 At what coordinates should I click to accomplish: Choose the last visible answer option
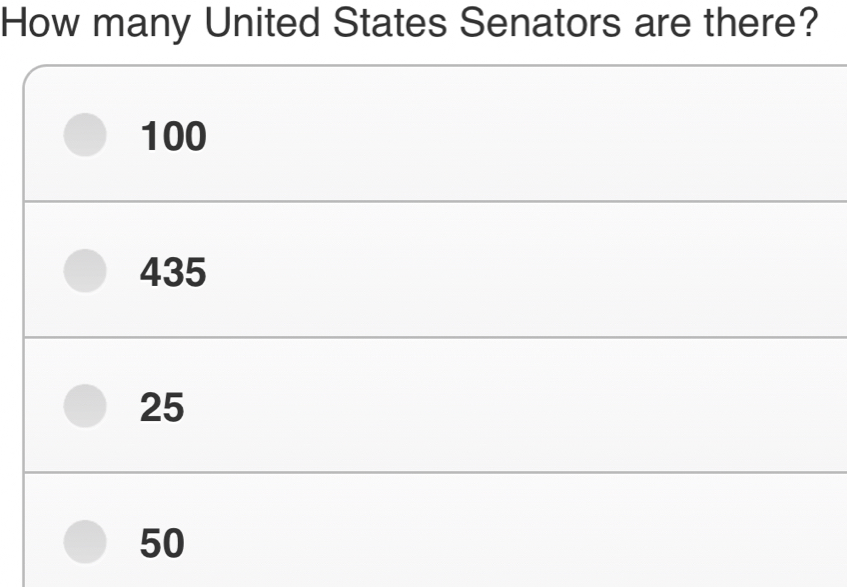tap(85, 542)
